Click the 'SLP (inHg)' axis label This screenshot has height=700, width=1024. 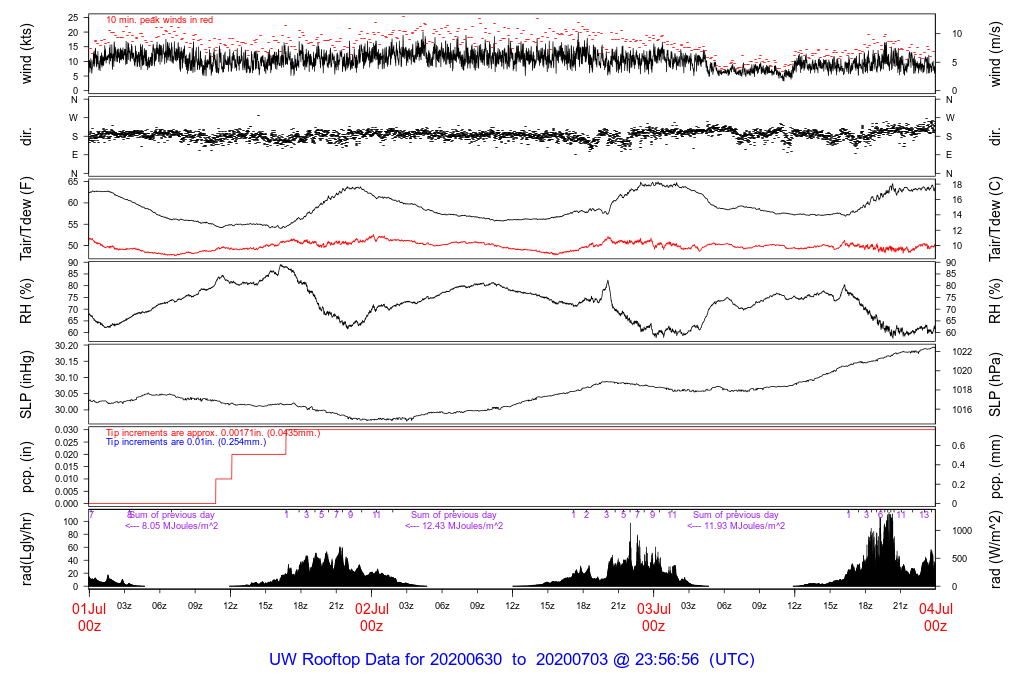(26, 384)
